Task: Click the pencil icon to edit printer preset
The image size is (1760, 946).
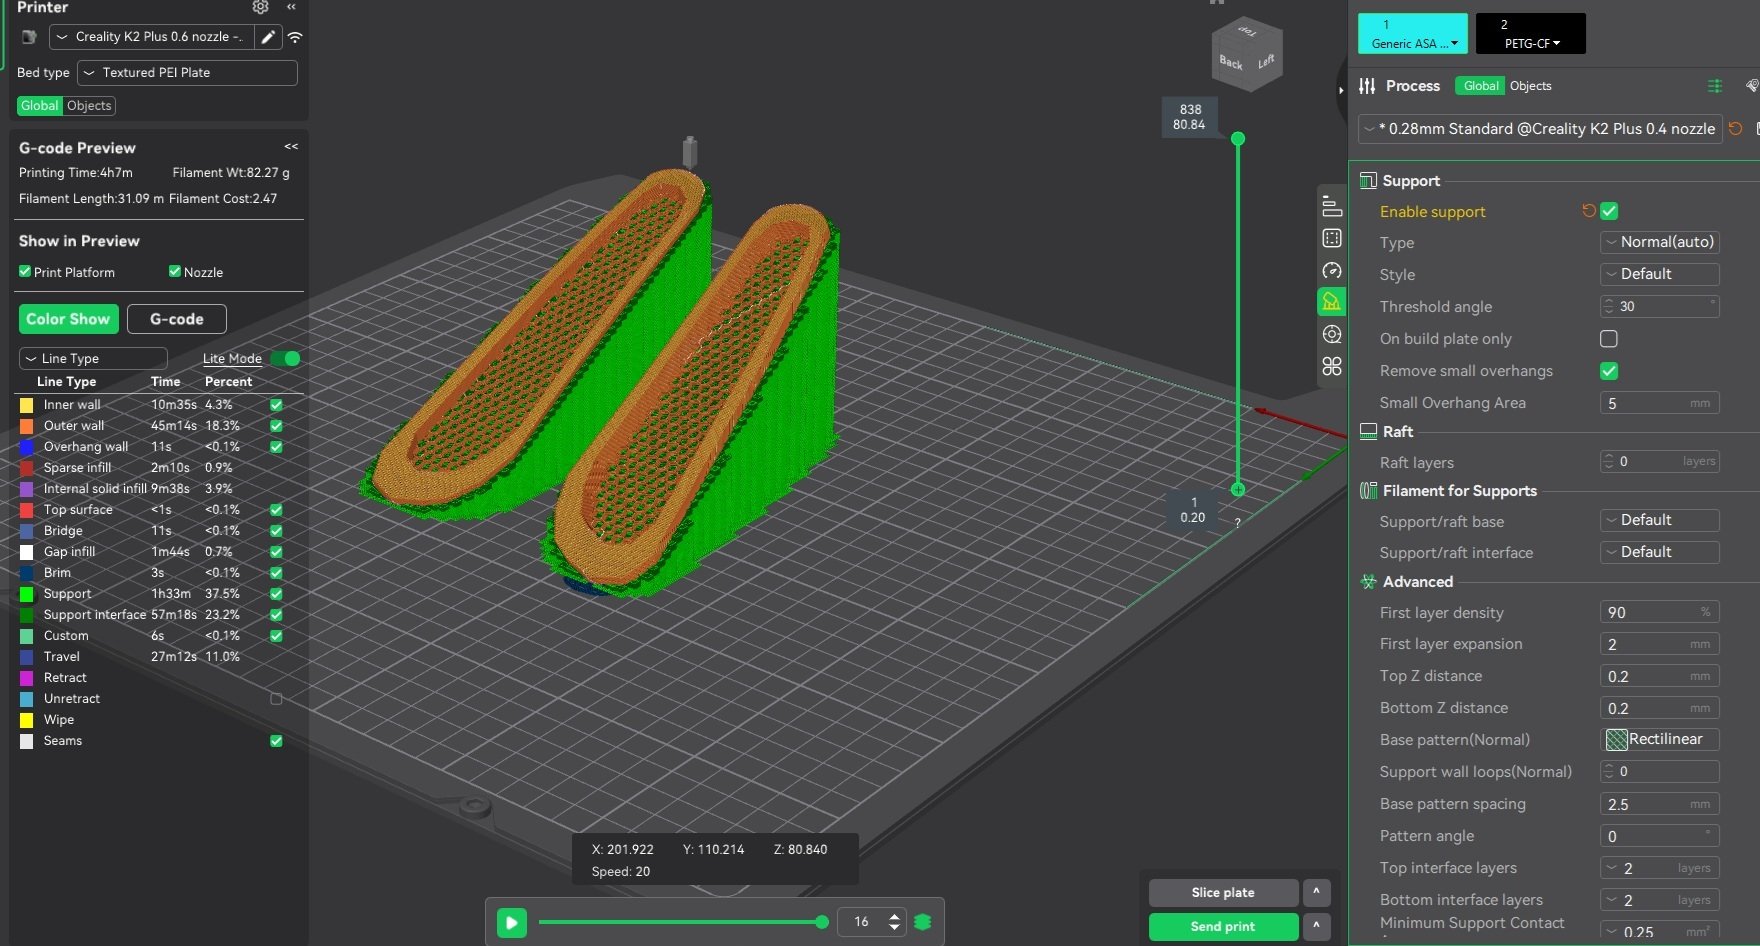Action: (x=268, y=37)
